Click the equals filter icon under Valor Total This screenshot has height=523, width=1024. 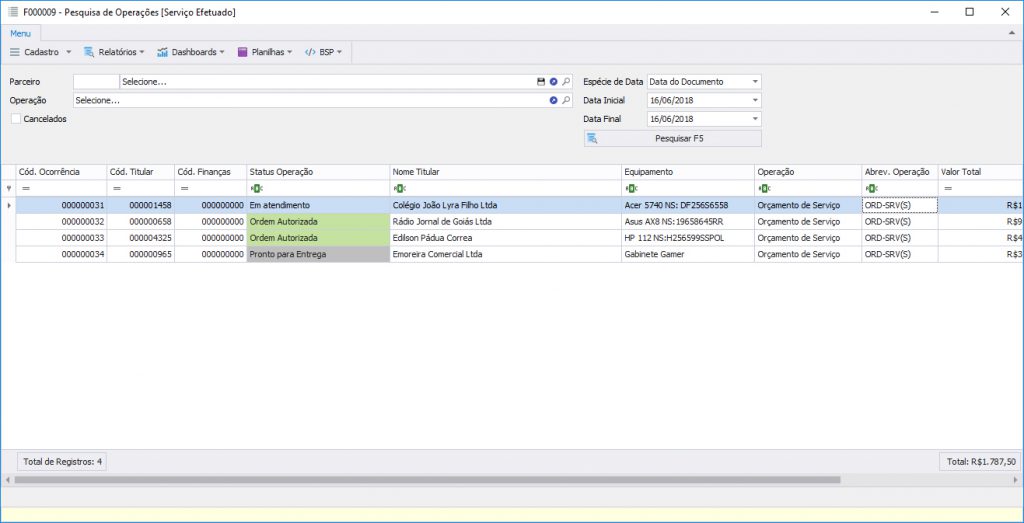pos(948,189)
